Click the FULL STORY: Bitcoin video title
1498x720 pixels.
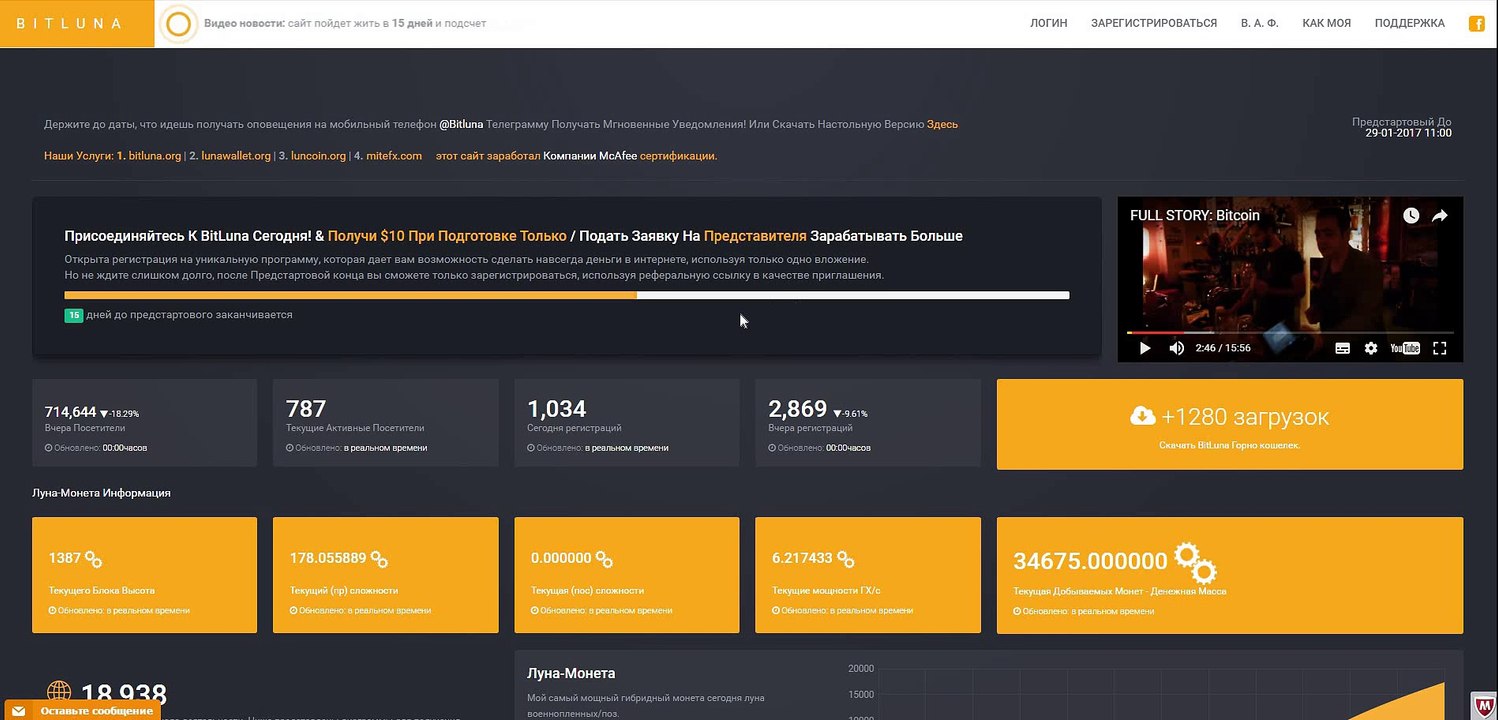[x=1195, y=215]
